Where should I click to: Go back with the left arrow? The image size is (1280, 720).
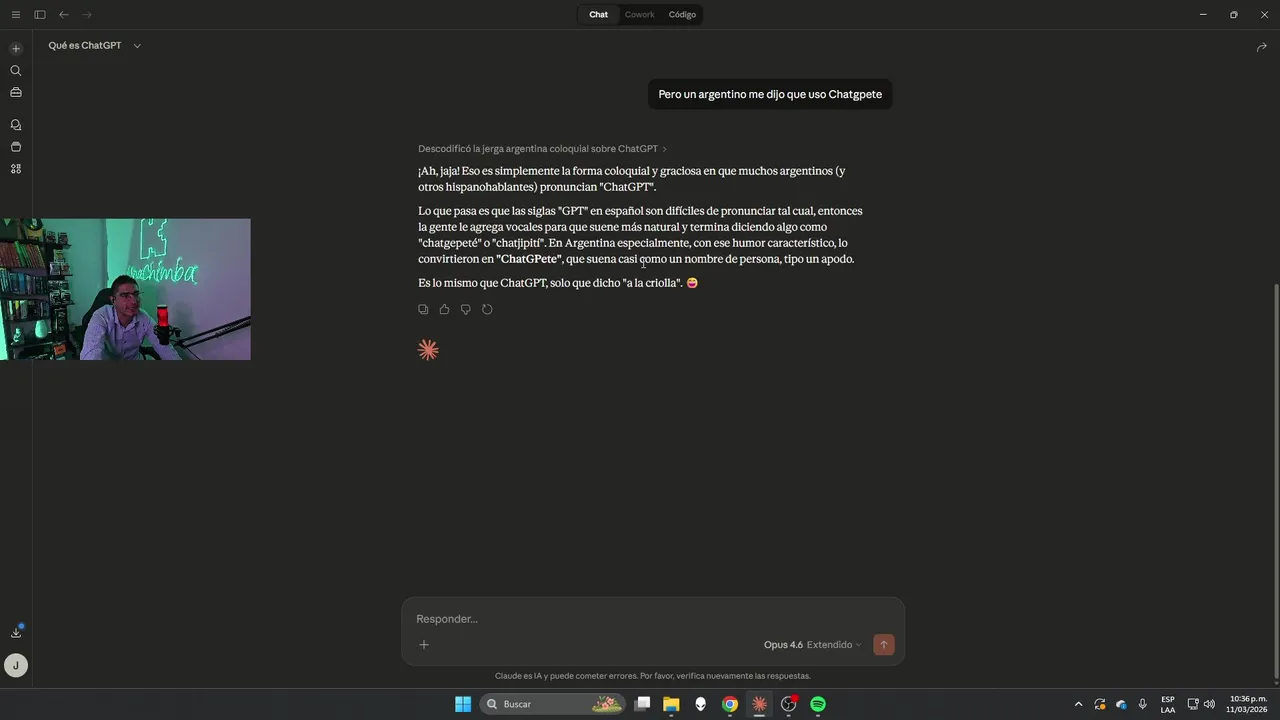(x=64, y=15)
